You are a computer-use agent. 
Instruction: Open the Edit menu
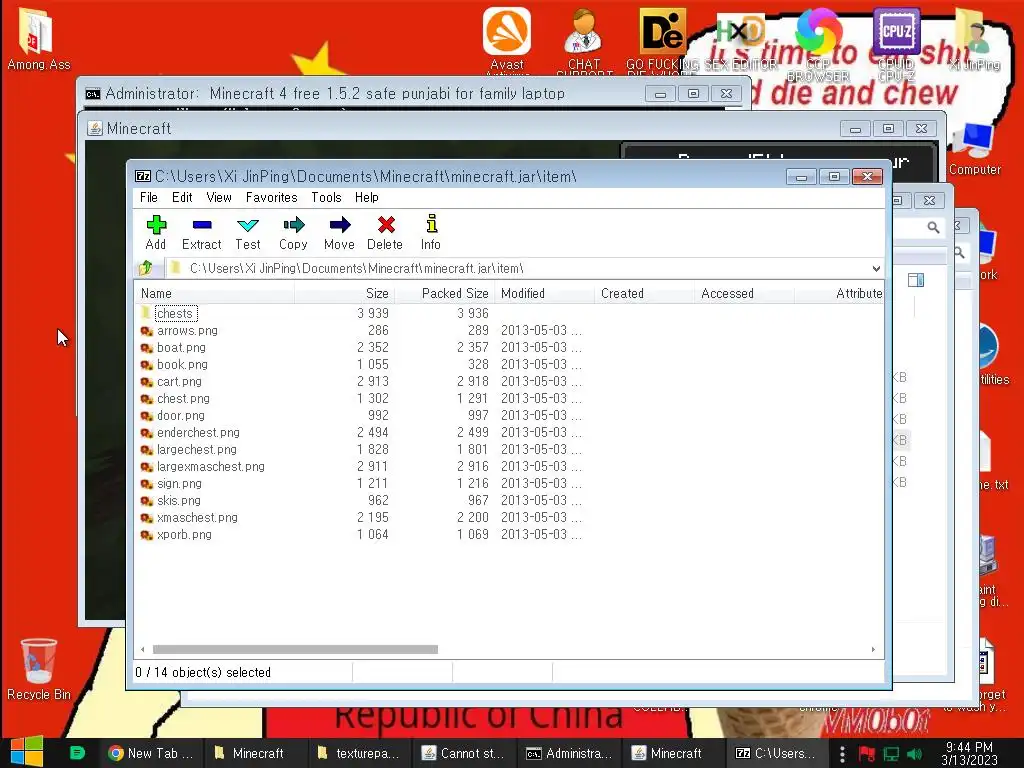coord(182,197)
